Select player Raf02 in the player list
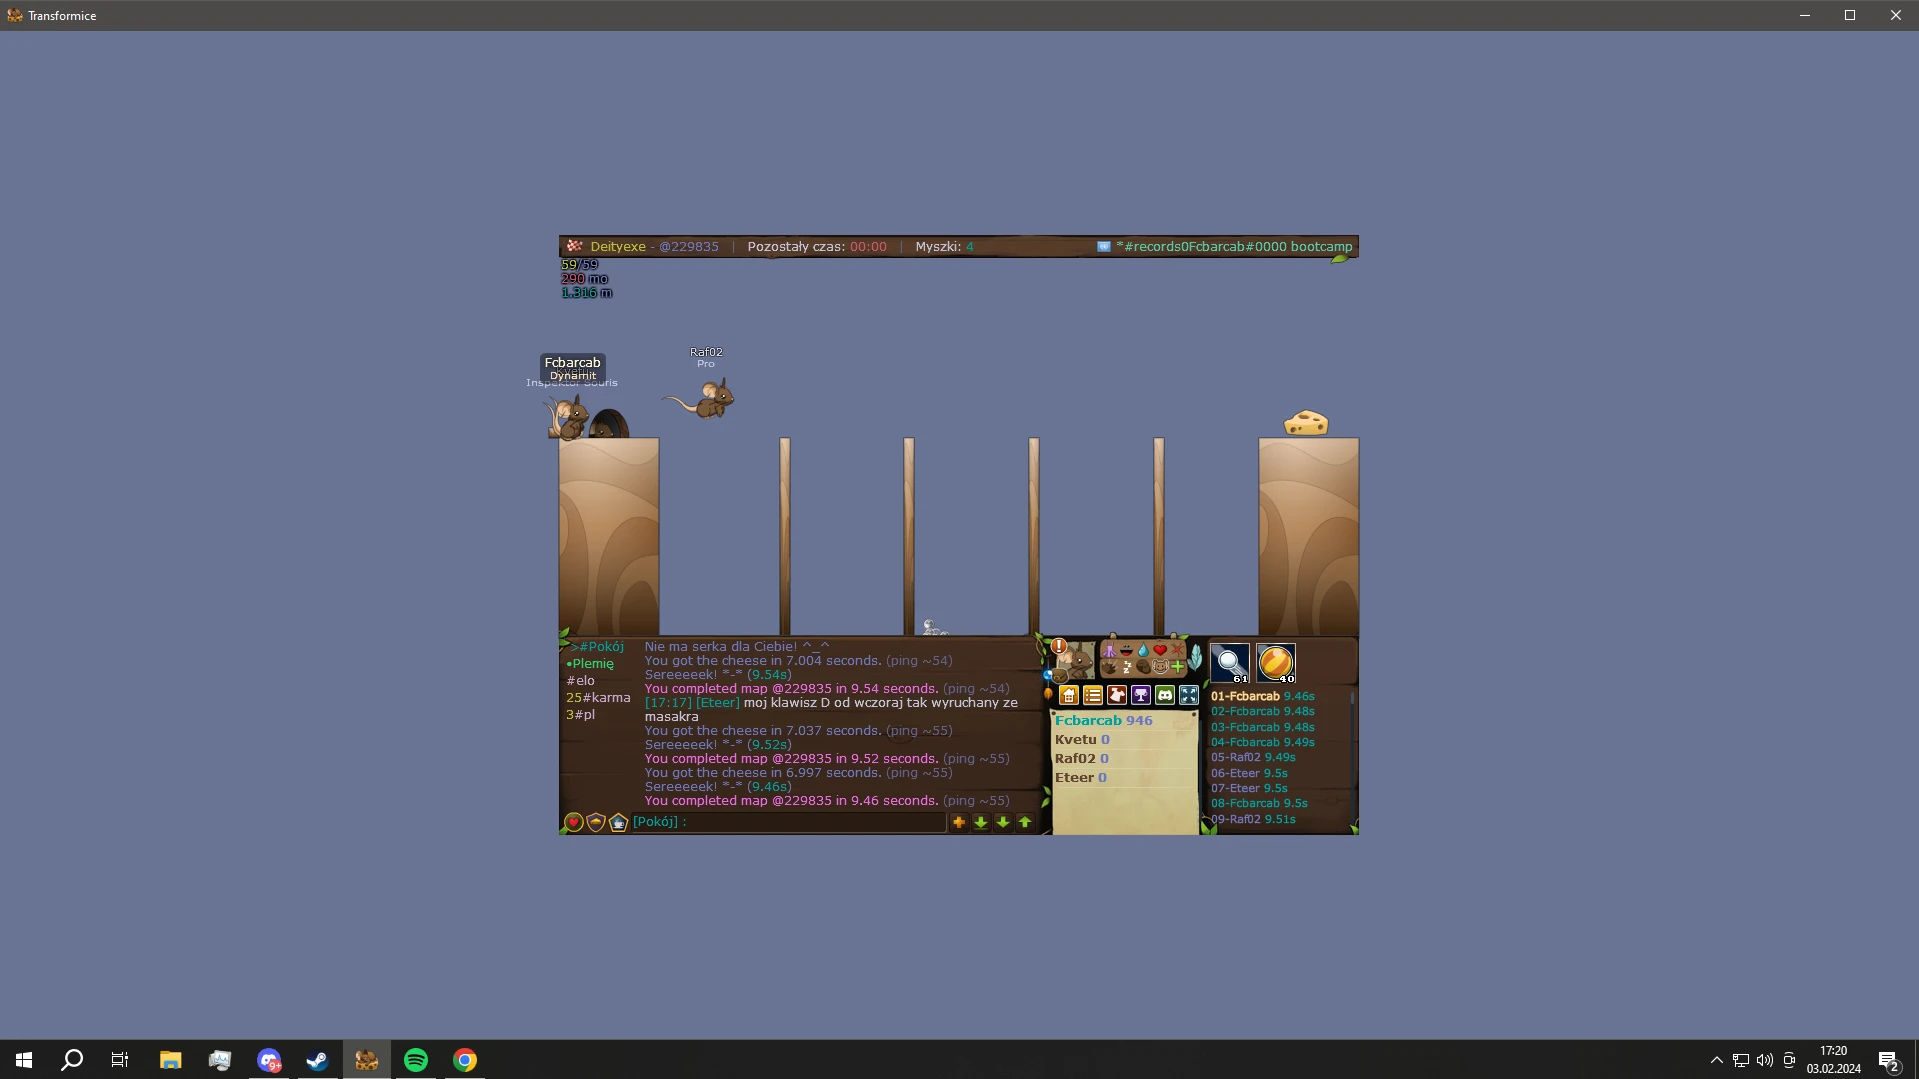The width and height of the screenshot is (1919, 1079). pos(1082,759)
